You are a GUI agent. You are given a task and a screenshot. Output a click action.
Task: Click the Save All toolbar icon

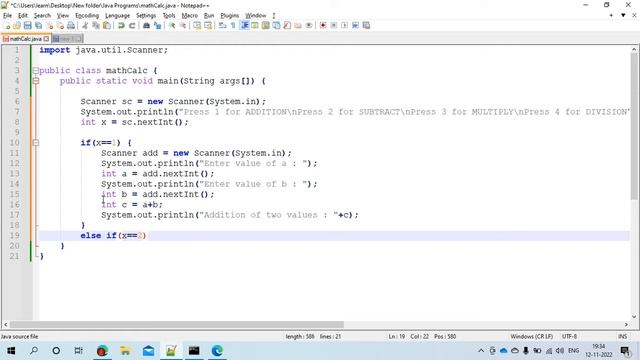(x=38, y=25)
